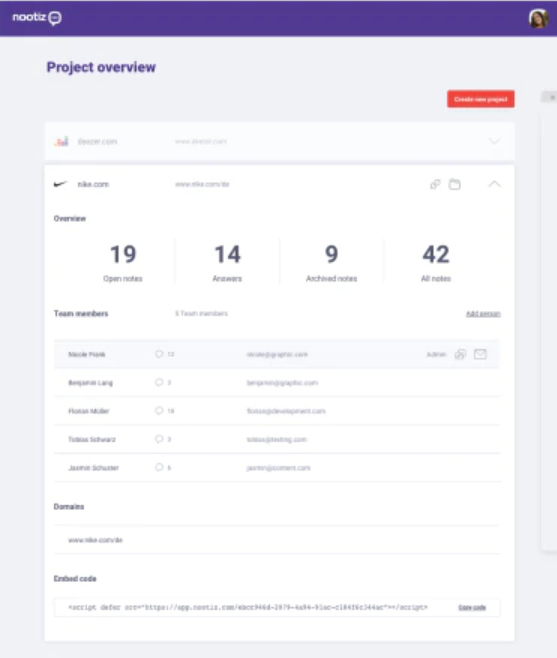Click the mail icon in Admin row
The height and width of the screenshot is (658, 557).
pyautogui.click(x=480, y=354)
